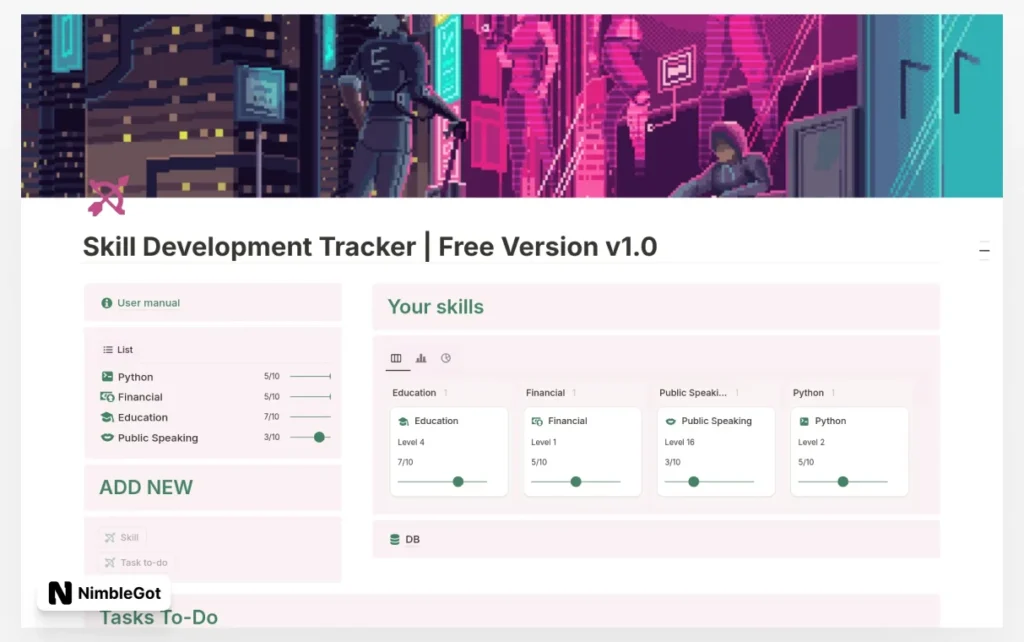Viewport: 1024px width, 642px height.
Task: Click the table of contents marker at right
Action: click(x=984, y=251)
